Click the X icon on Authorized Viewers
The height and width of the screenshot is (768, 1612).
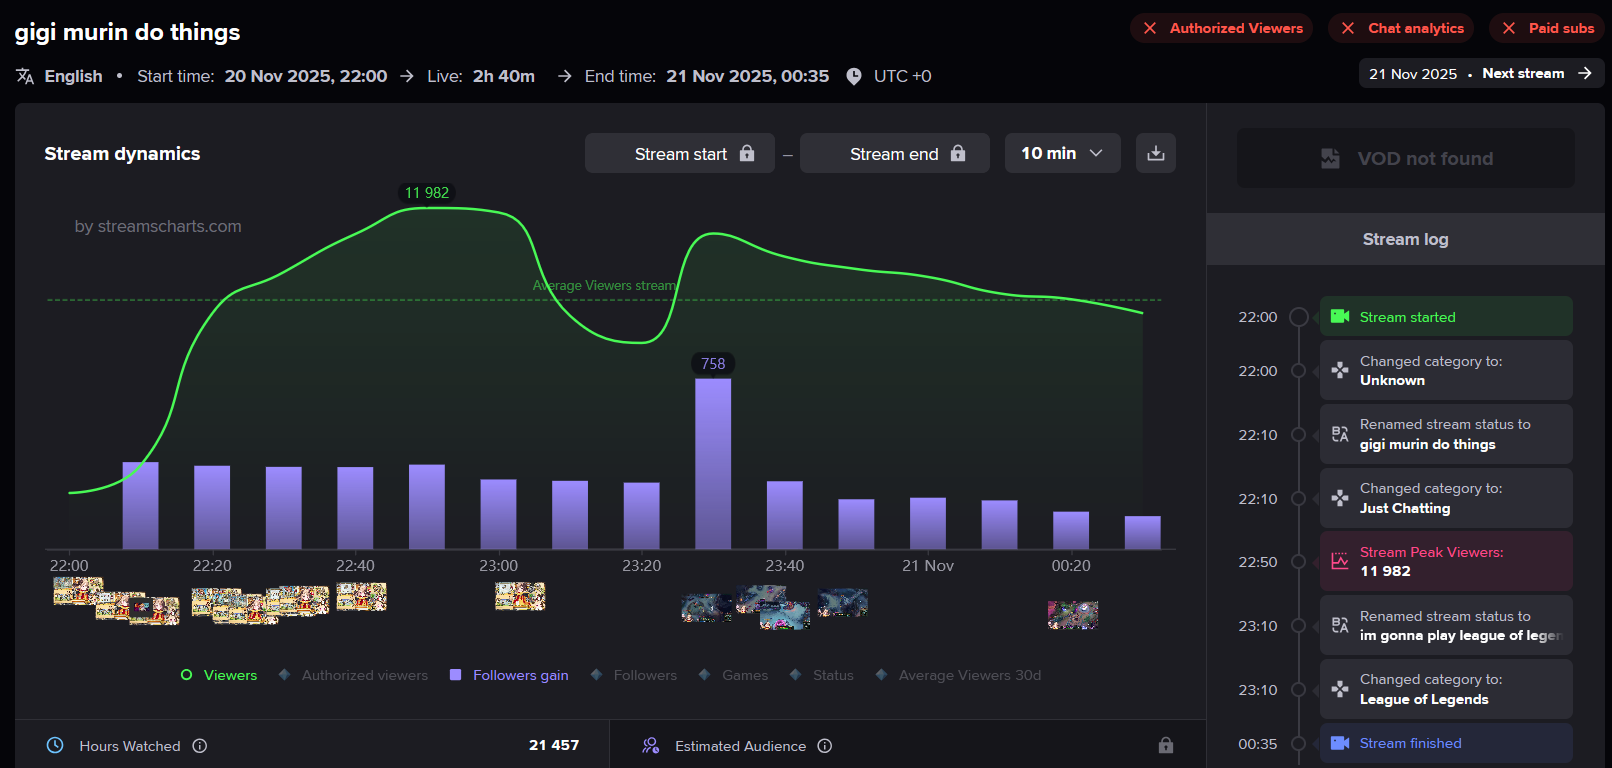point(1150,28)
